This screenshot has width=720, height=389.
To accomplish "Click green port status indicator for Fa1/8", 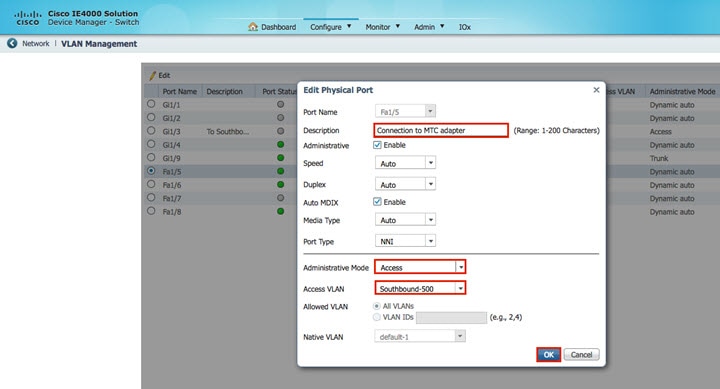I will click(x=280, y=211).
